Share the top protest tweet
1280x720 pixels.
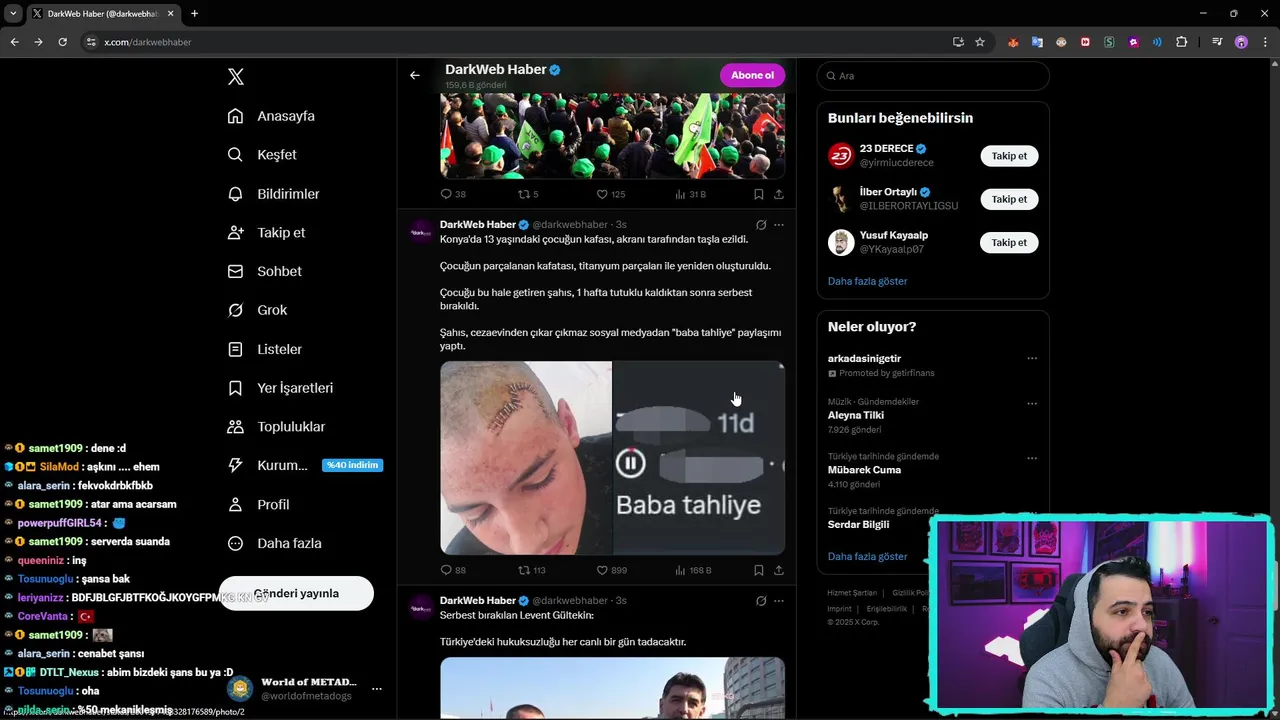[x=778, y=194]
